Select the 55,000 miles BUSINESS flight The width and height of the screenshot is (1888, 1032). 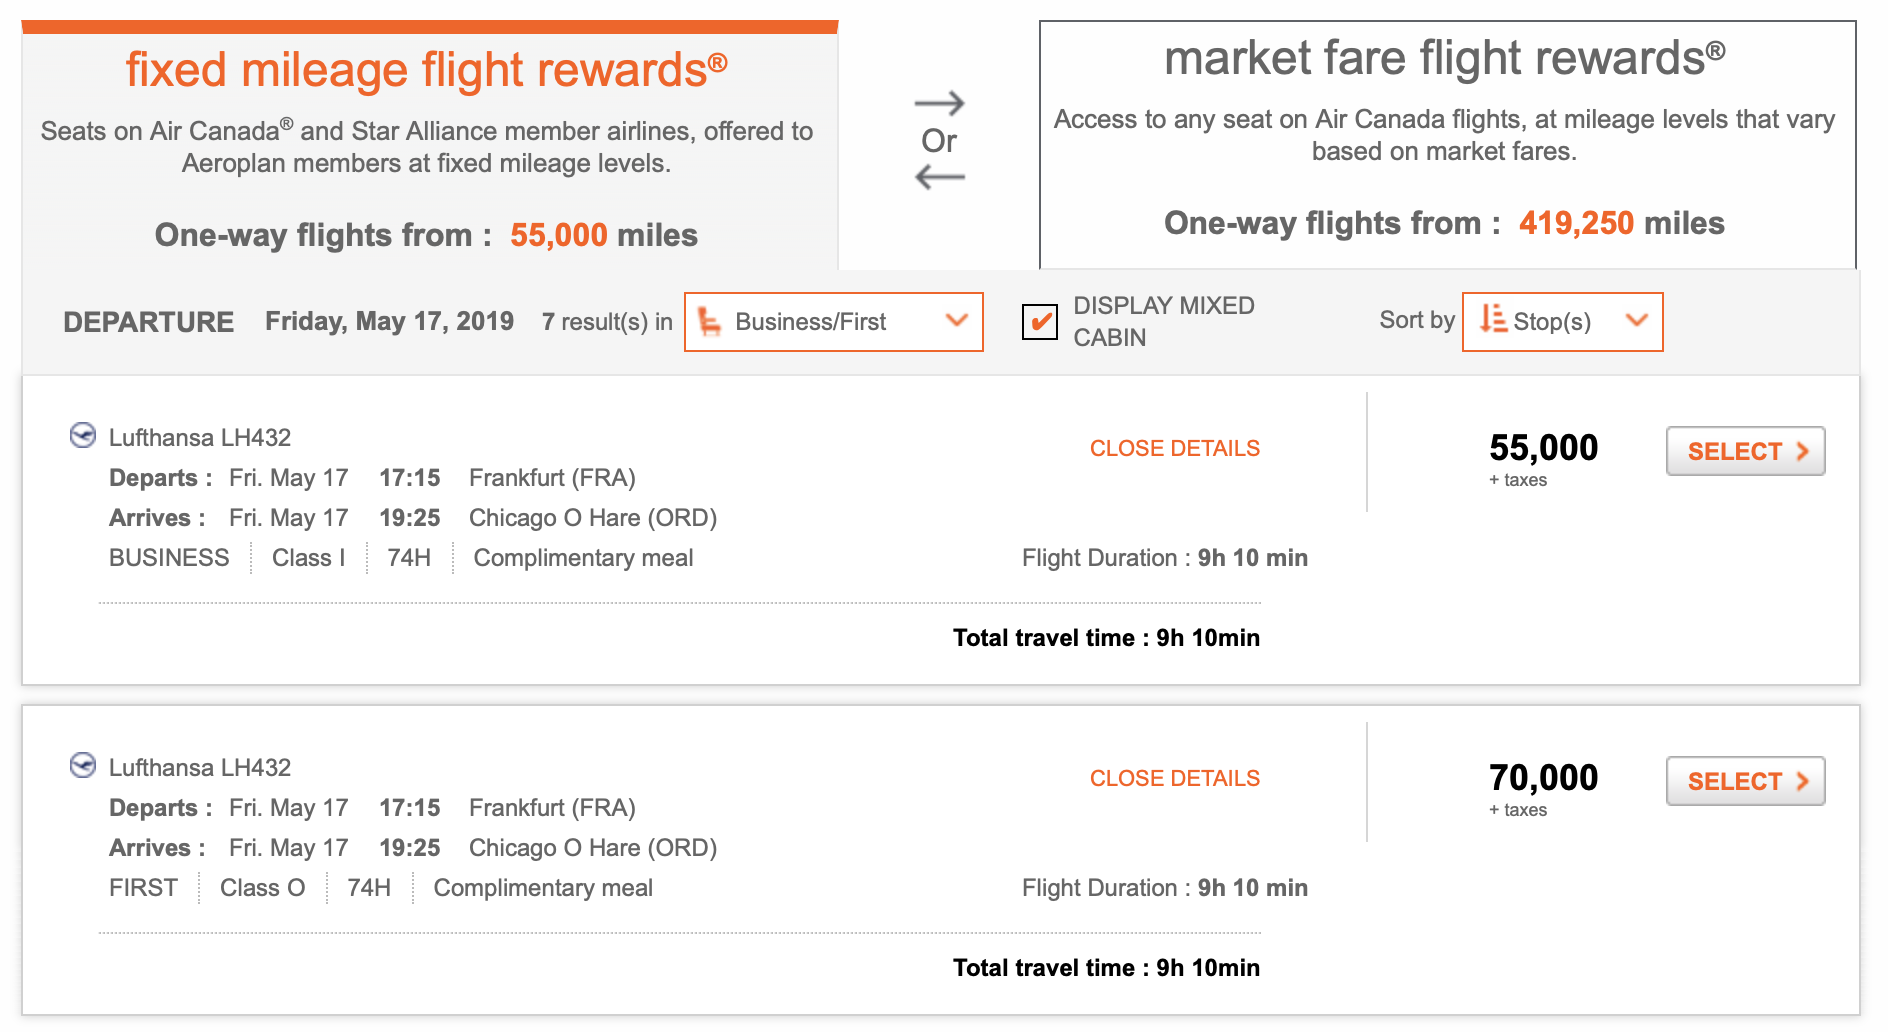pos(1744,451)
